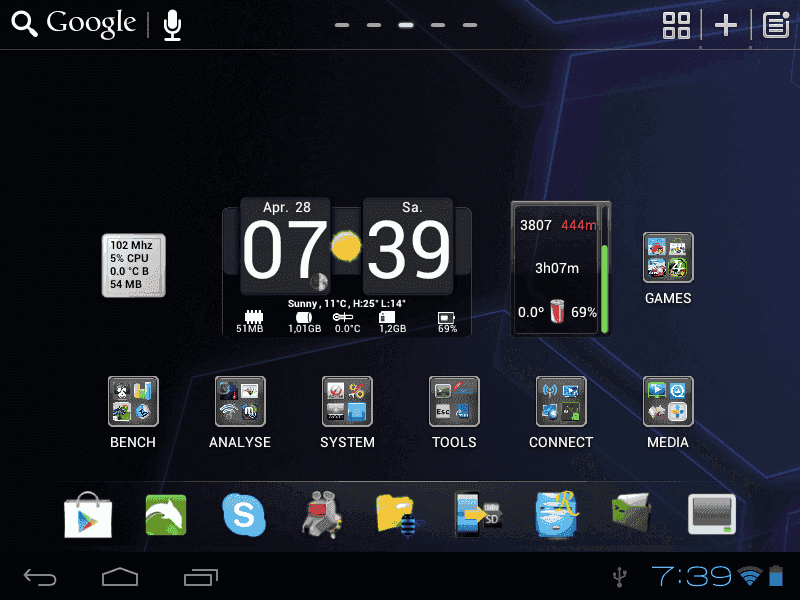Tap the 0.0°C temperature indicator

[x=347, y=322]
